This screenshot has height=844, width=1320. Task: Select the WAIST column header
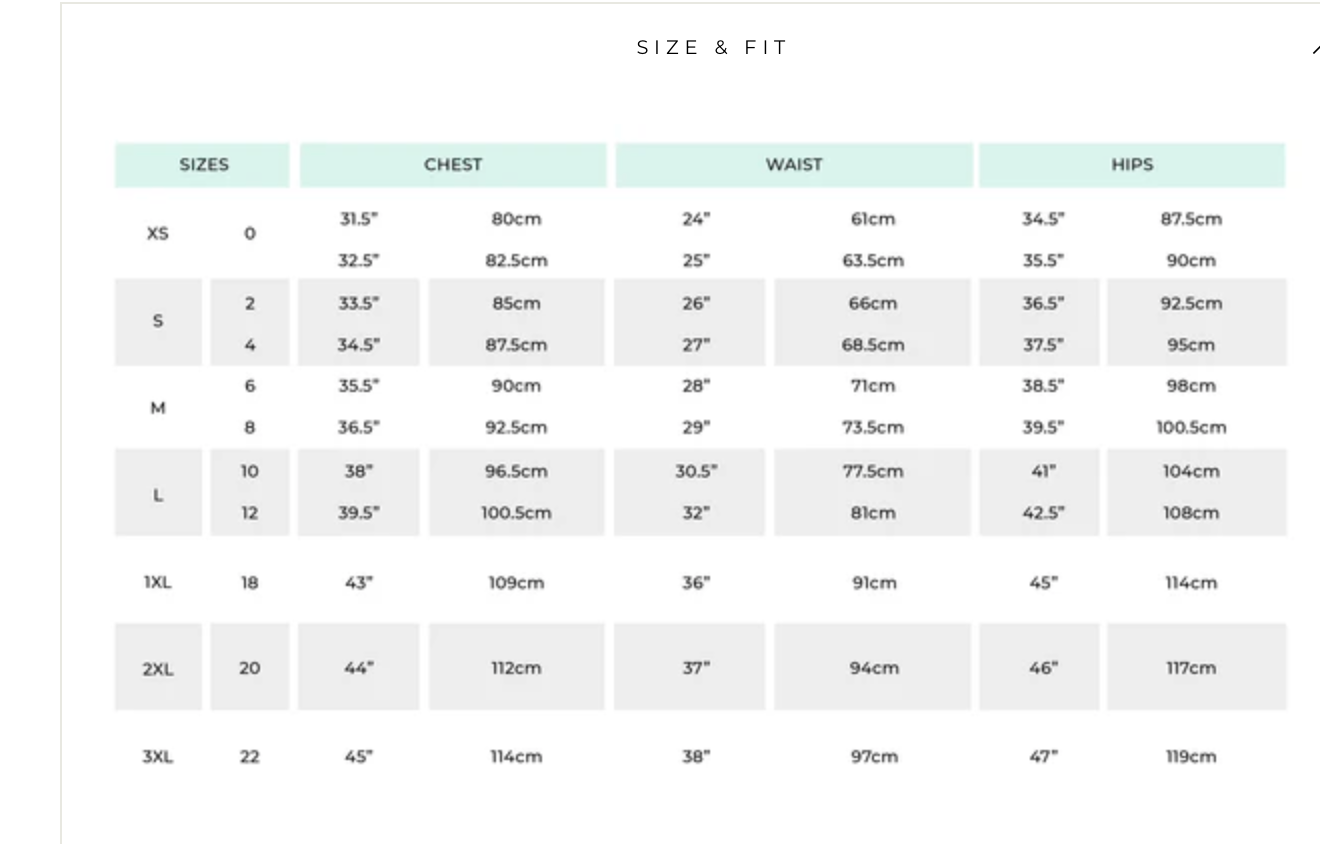pos(794,165)
